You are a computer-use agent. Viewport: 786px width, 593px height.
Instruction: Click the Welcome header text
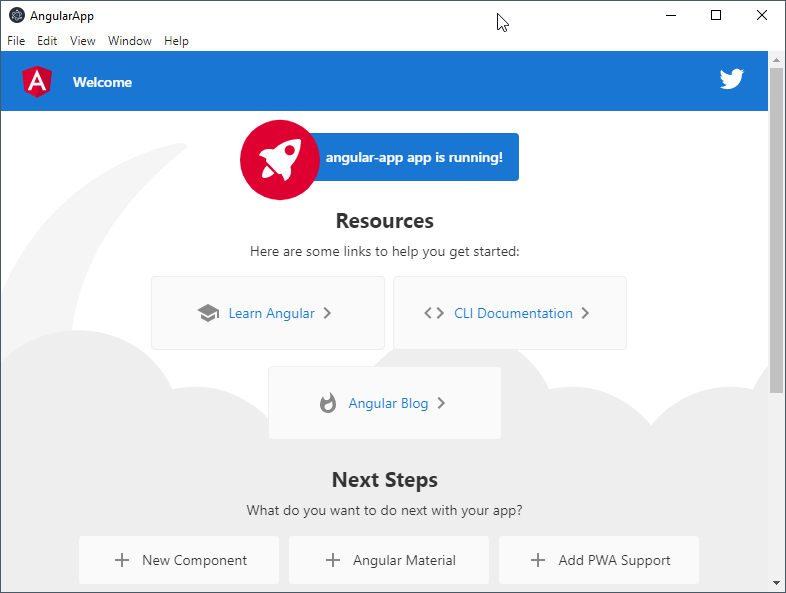tap(102, 82)
